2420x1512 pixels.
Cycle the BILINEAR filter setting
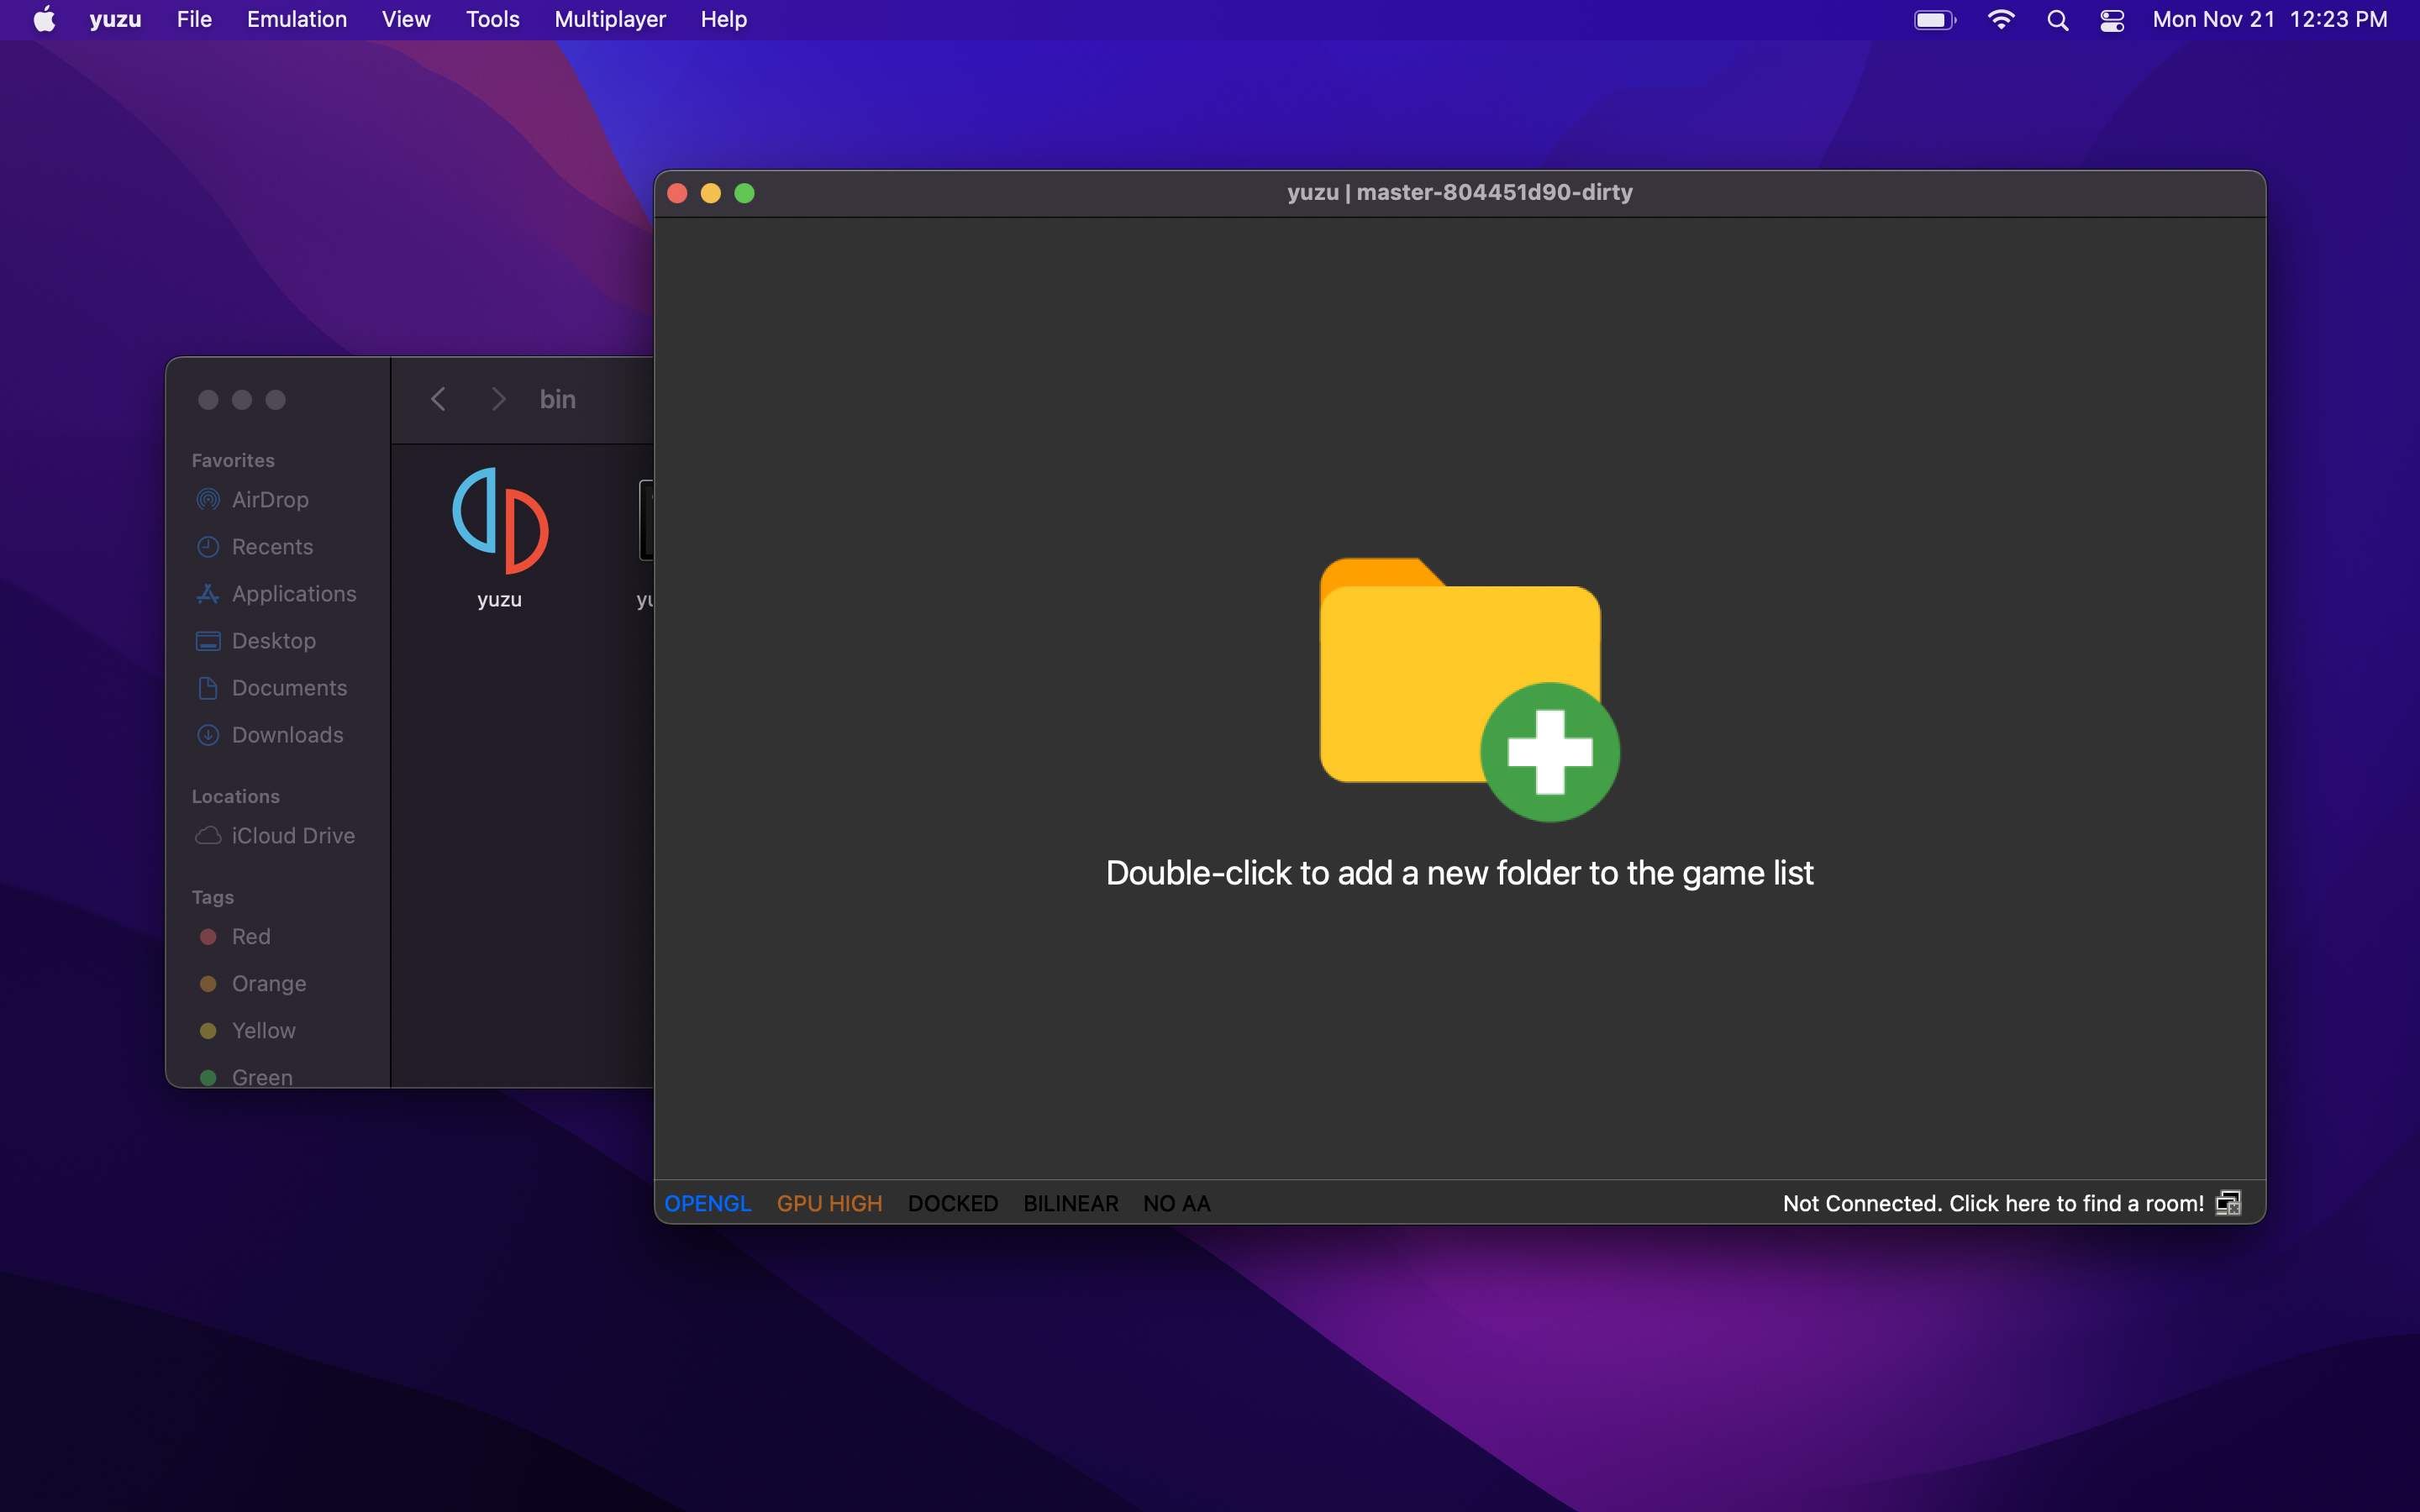(1070, 1203)
